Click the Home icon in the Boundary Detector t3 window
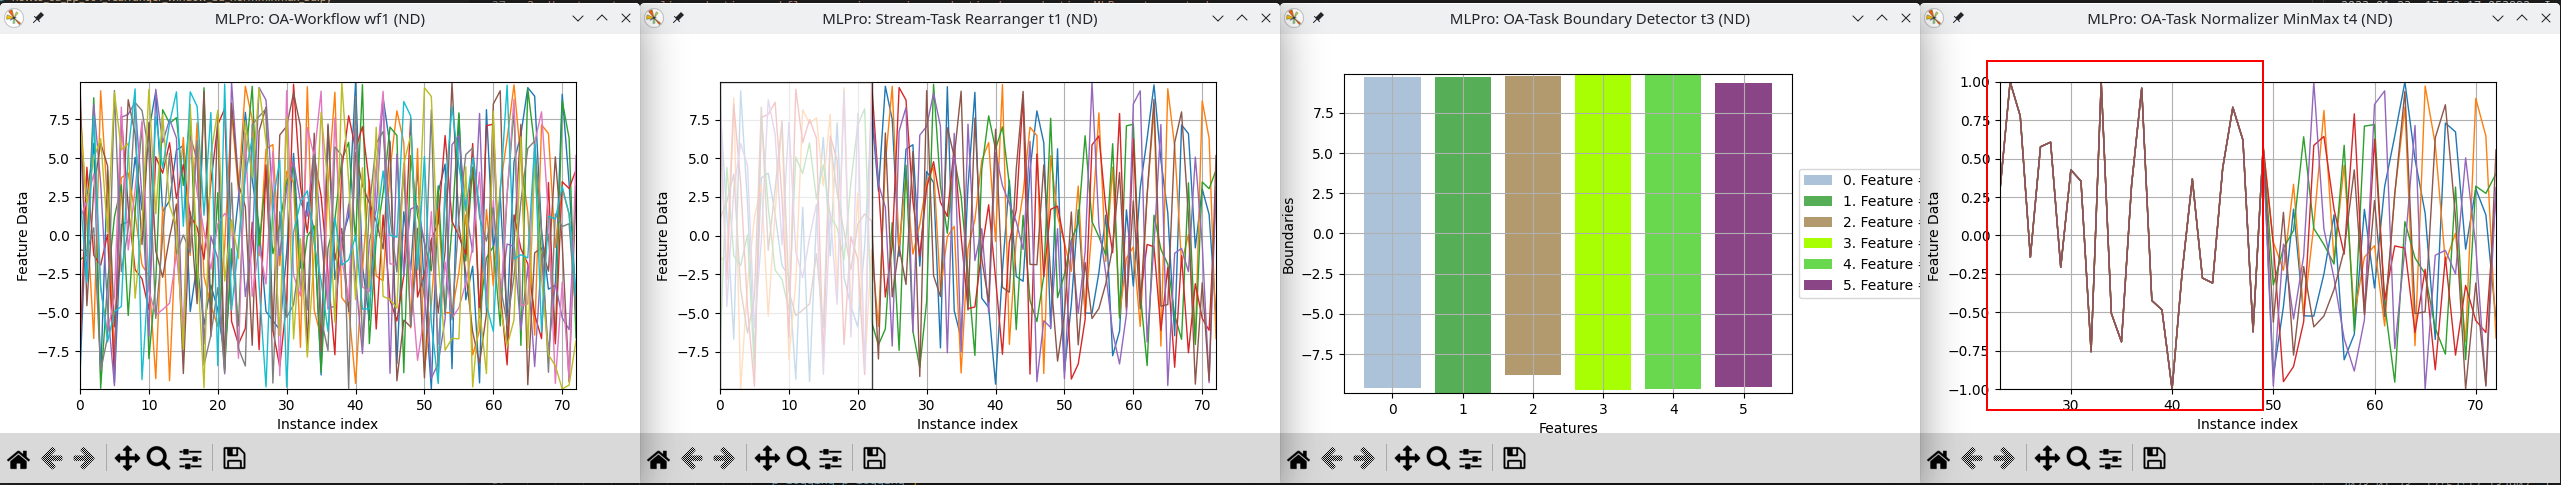This screenshot has width=2561, height=485. click(x=1298, y=459)
